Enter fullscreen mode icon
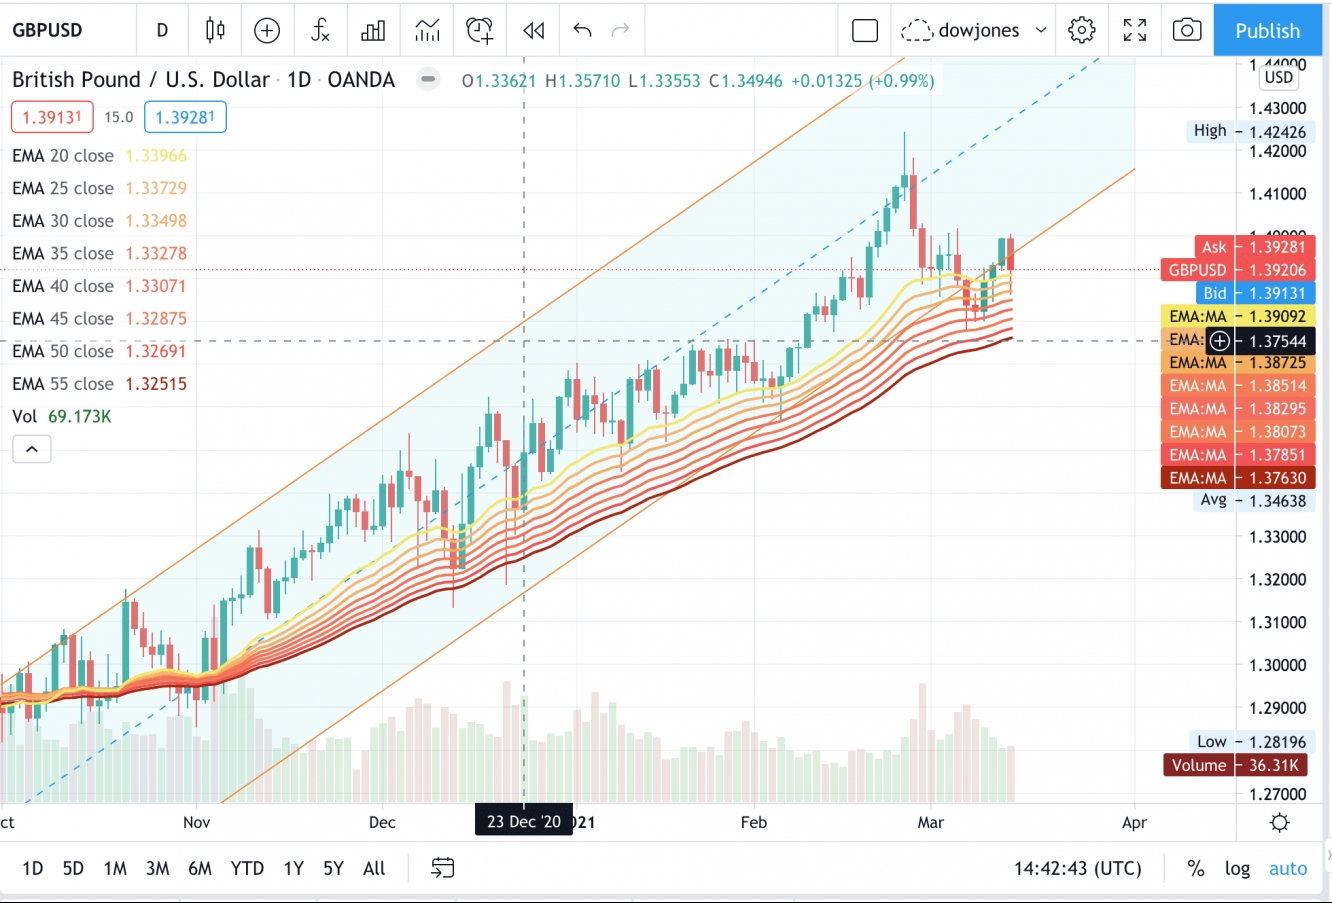Viewport: 1332px width, 903px height. [1135, 30]
